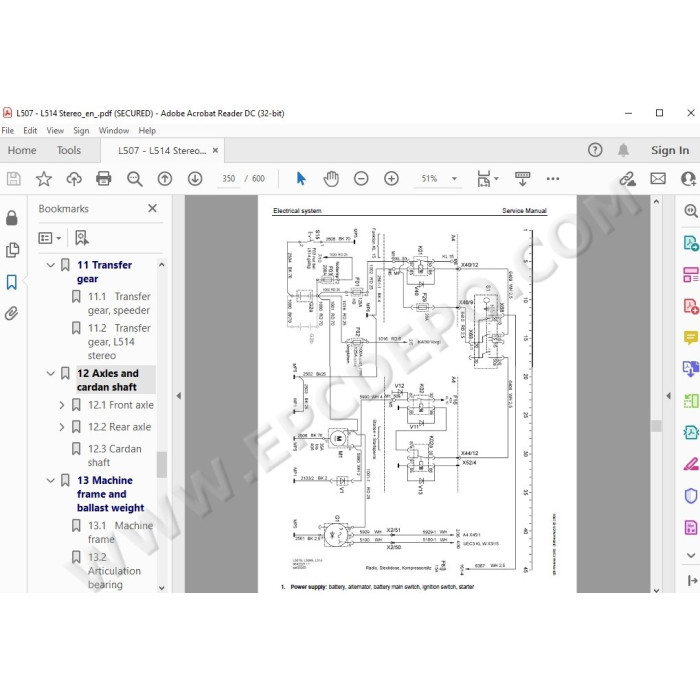Image resolution: width=700 pixels, height=700 pixels.
Task: Show Page Thumbnails panel
Action: point(12,250)
